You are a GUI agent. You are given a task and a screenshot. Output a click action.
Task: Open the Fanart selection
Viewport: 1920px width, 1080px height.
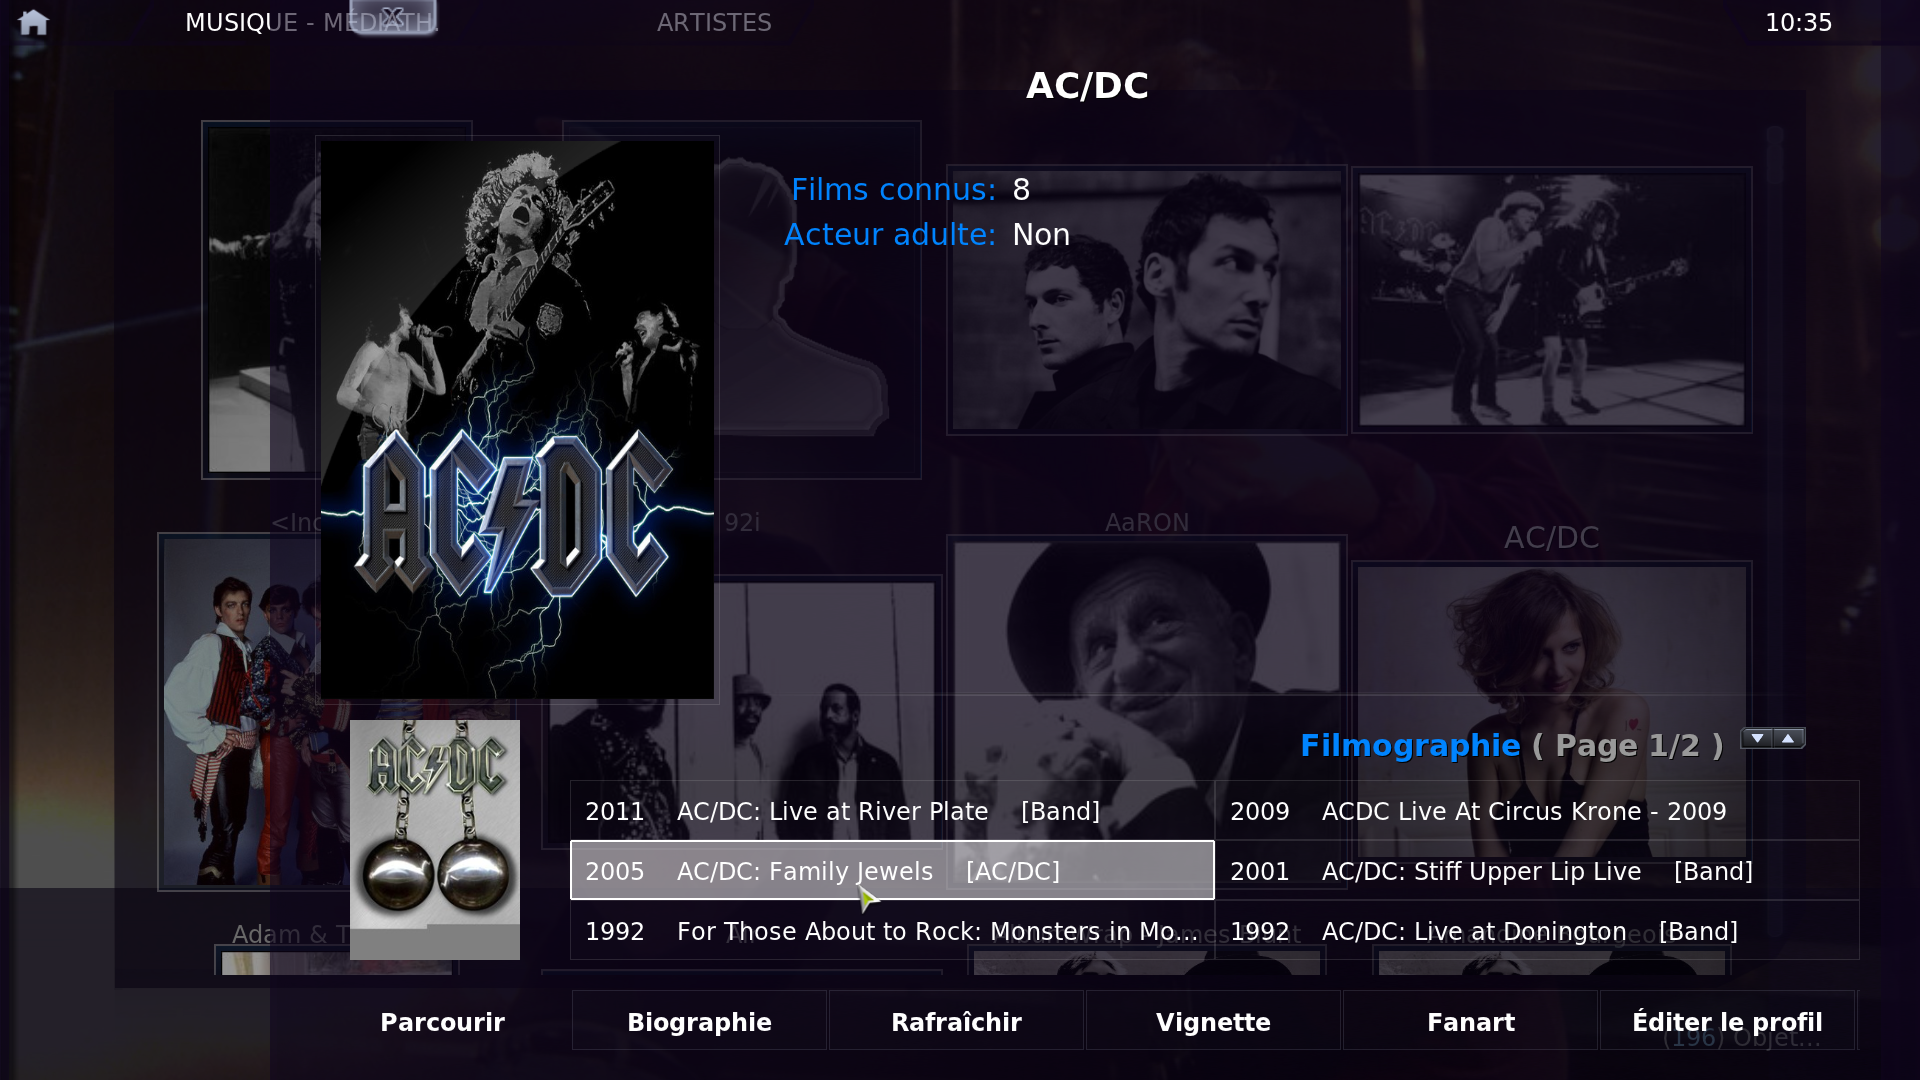coord(1470,1021)
